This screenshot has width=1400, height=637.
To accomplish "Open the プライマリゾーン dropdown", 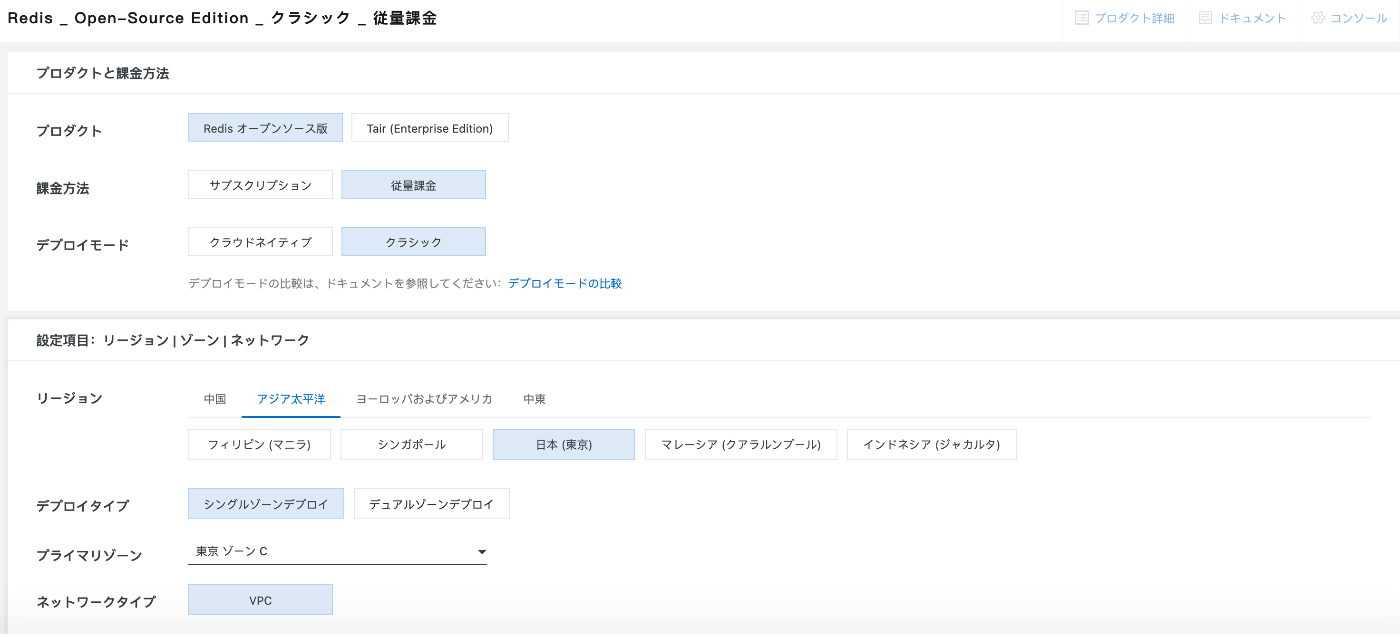I will point(330,552).
